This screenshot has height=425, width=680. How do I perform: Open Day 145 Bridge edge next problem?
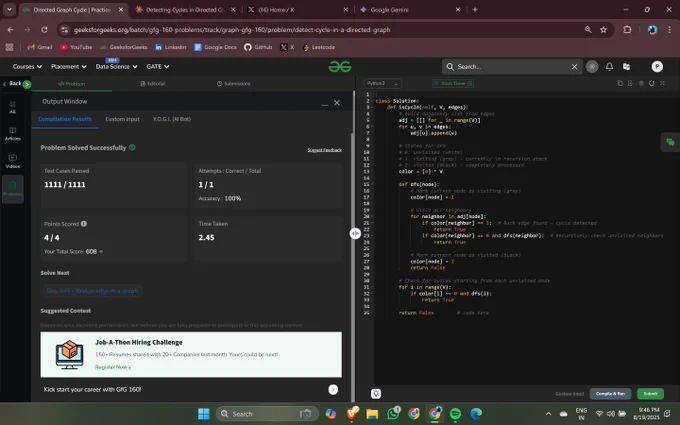[92, 291]
